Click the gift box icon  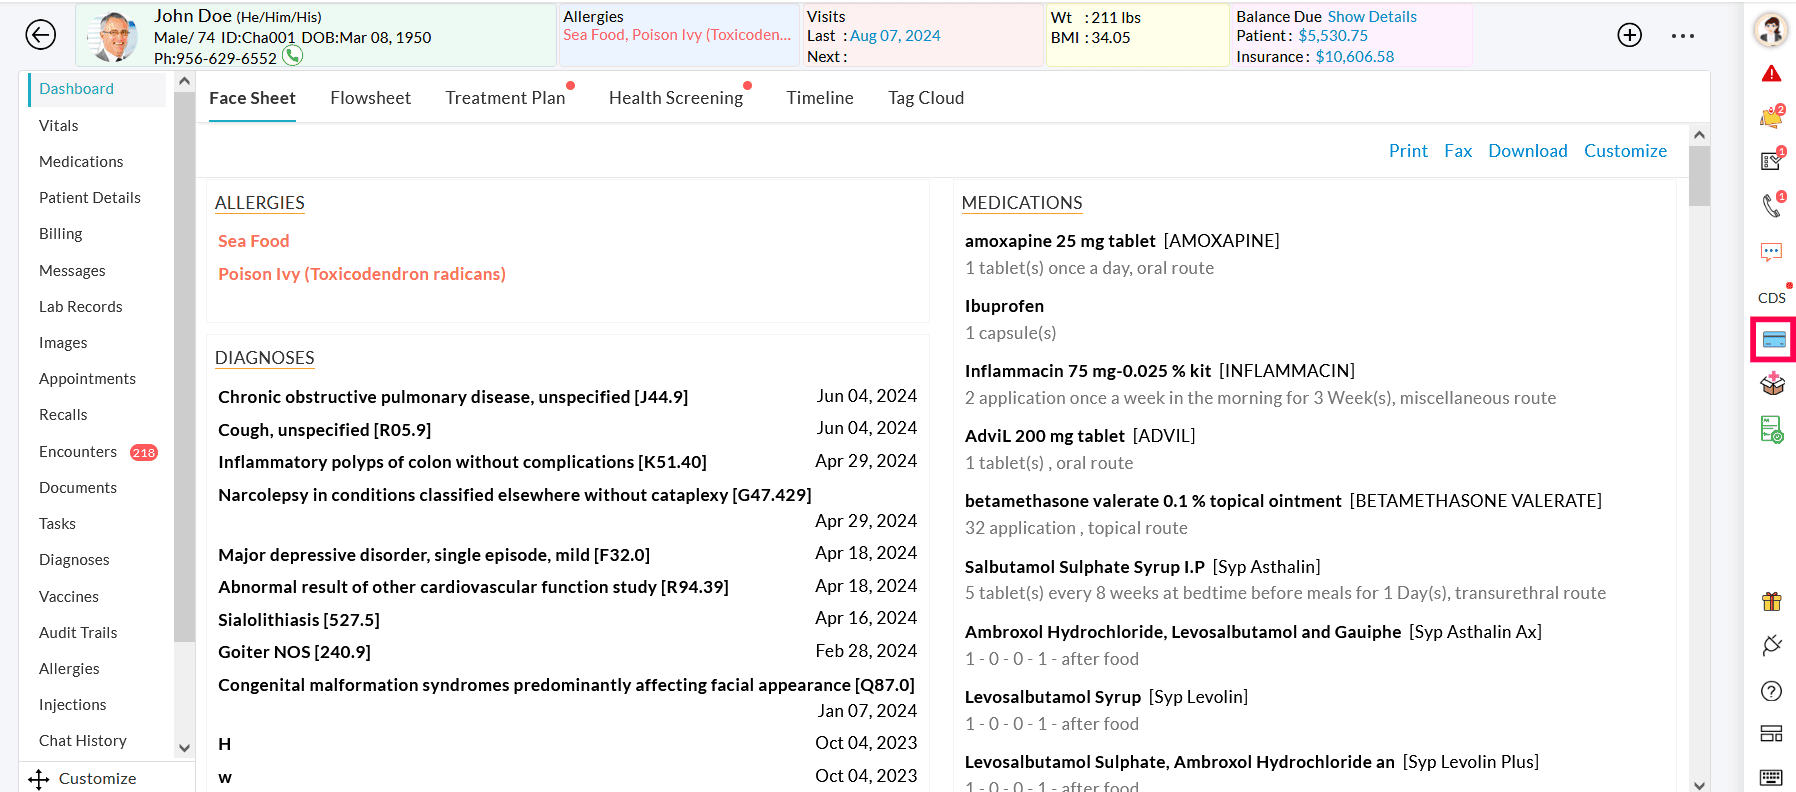1771,601
